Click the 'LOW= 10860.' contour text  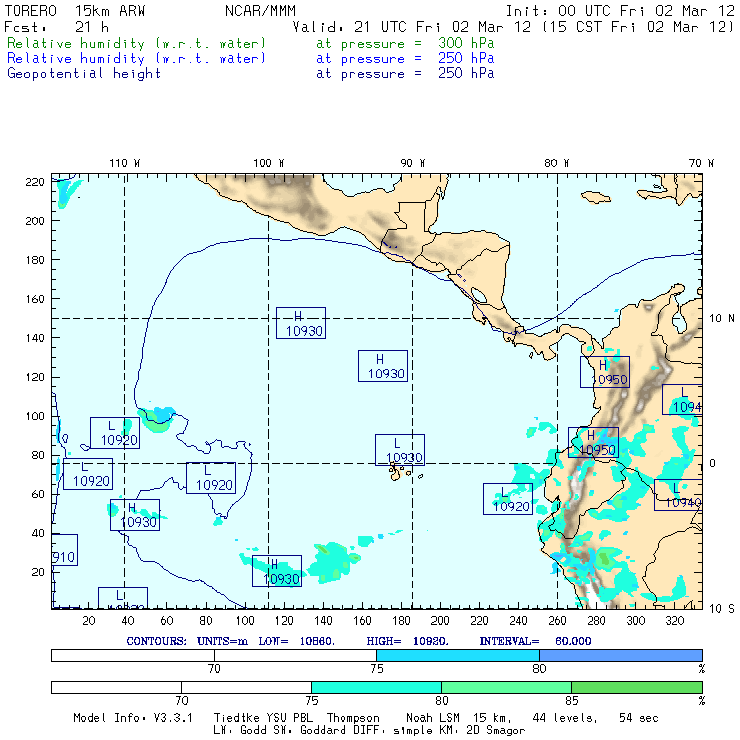tap(296, 641)
